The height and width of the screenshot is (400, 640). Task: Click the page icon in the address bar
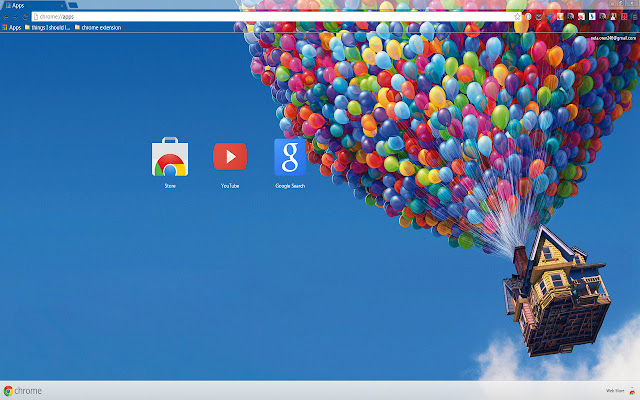[36, 17]
